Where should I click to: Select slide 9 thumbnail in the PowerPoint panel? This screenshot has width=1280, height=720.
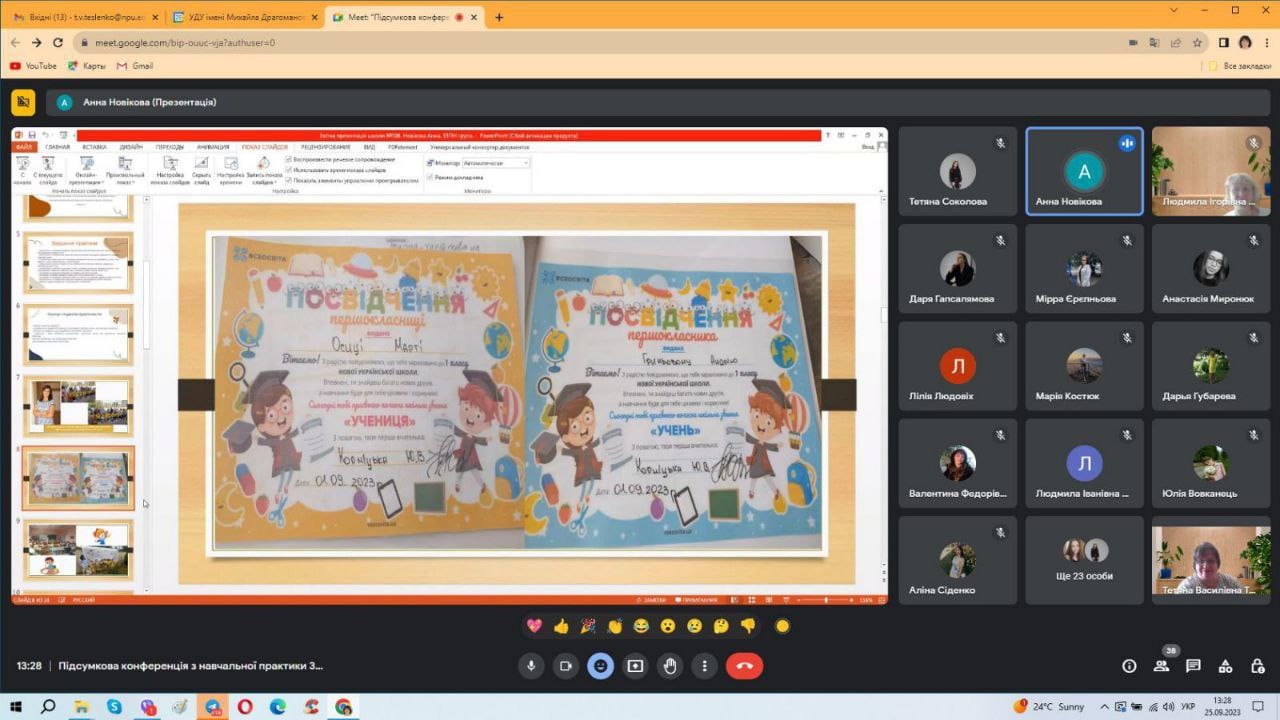pyautogui.click(x=78, y=550)
